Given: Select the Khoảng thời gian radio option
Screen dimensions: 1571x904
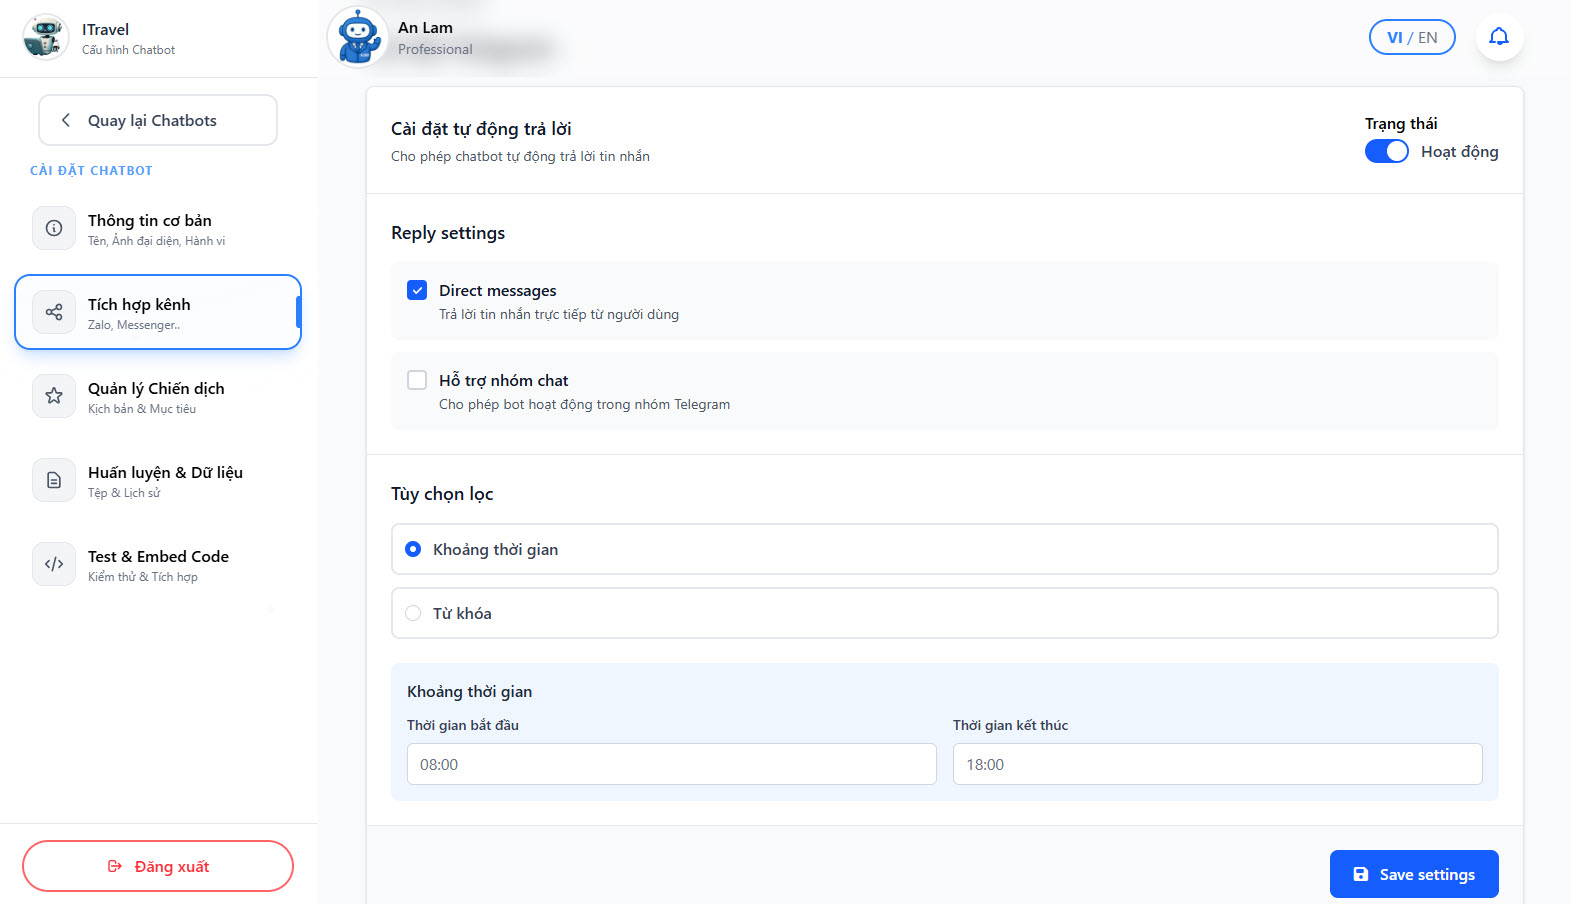Looking at the screenshot, I should tap(413, 549).
